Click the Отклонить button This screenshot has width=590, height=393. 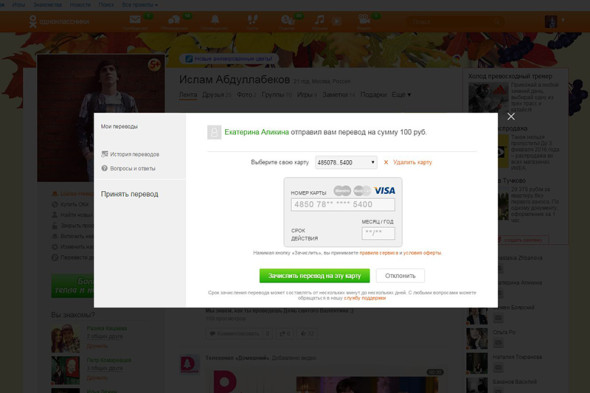tap(400, 276)
